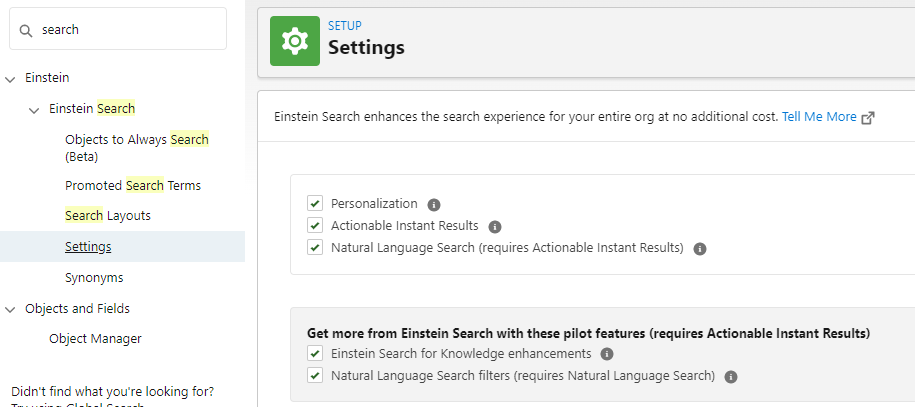Show info for Einstein Search for Knowledge enhancements
The image size is (915, 407).
pyautogui.click(x=607, y=354)
